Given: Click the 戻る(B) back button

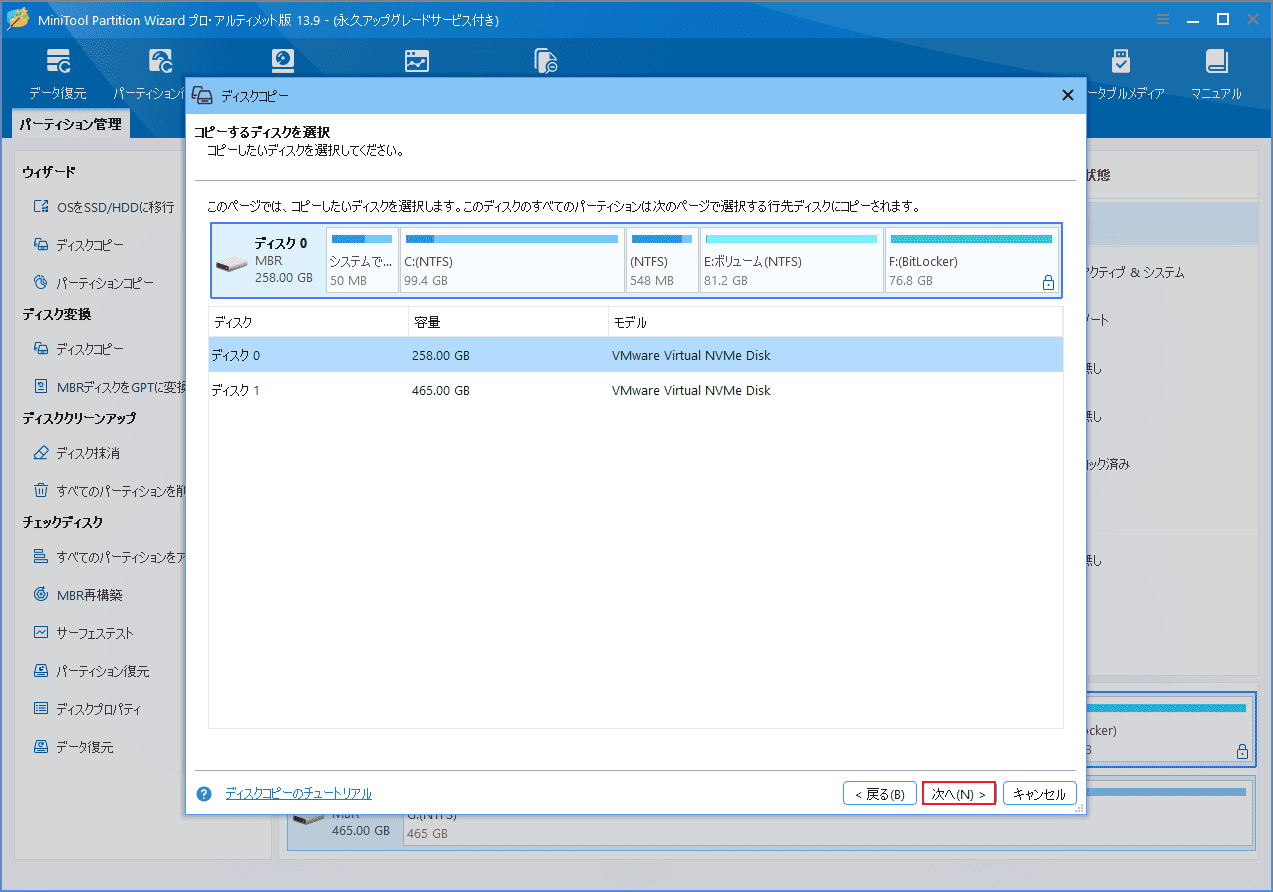Looking at the screenshot, I should click(880, 794).
